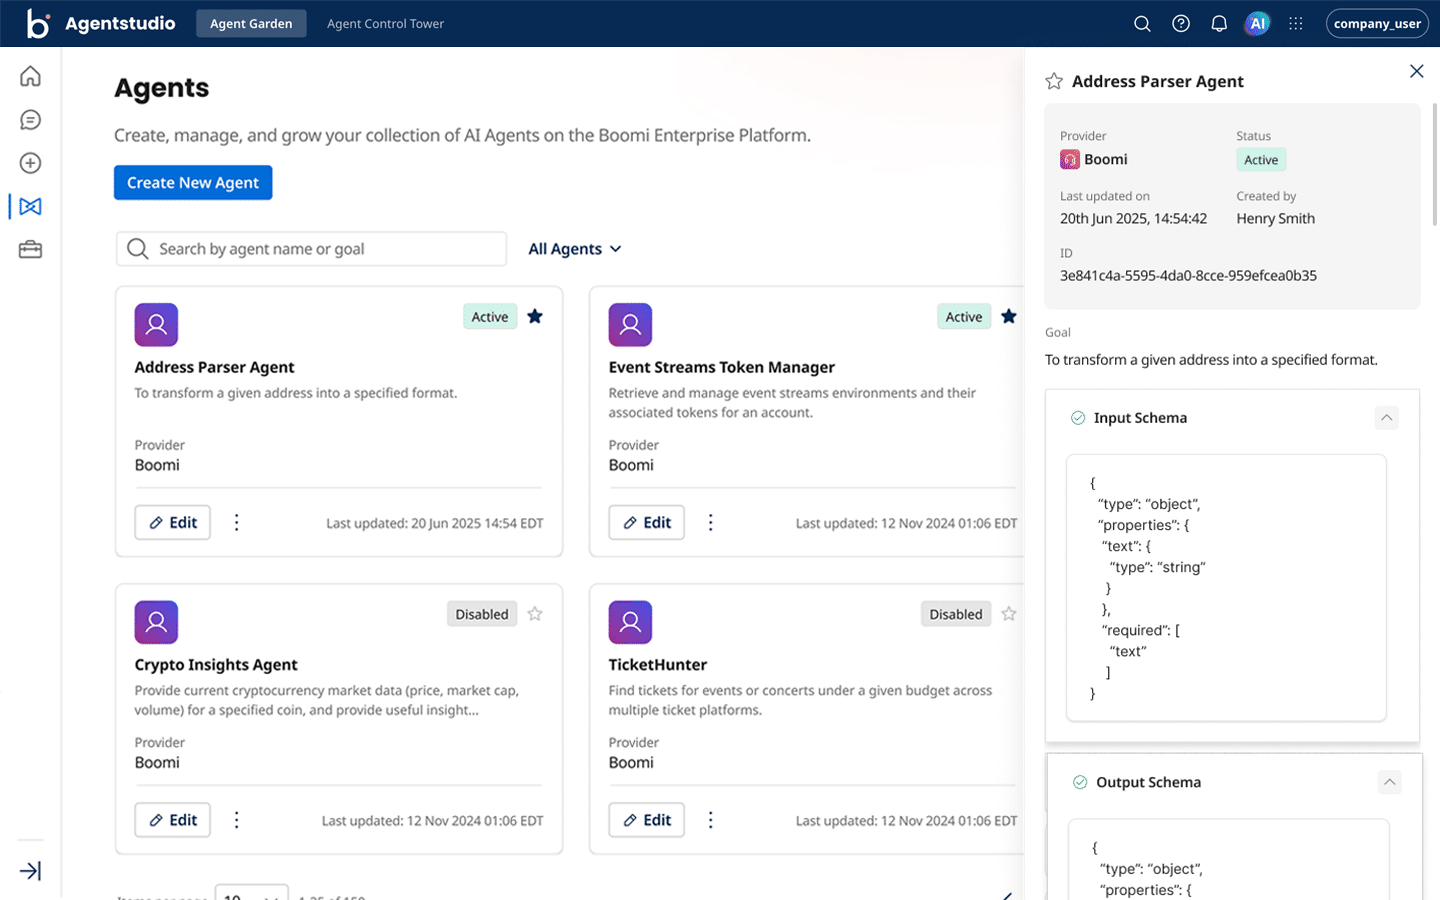Click the AI assistant avatar icon

tap(1257, 24)
